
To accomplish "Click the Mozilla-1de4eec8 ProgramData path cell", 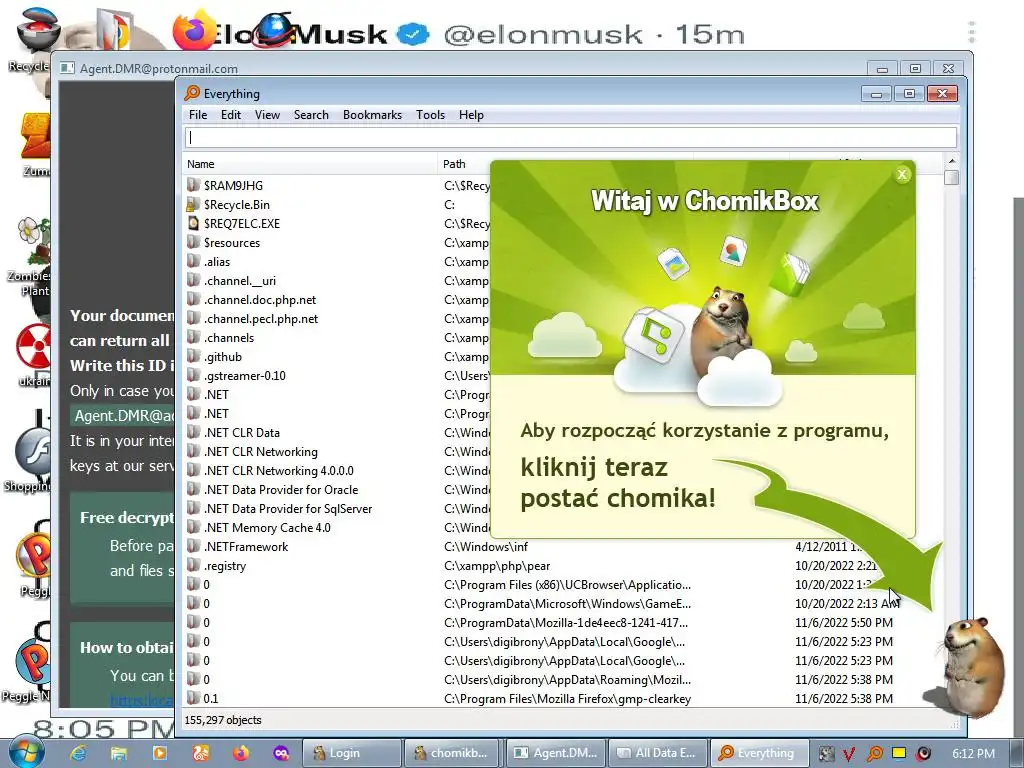I will [566, 622].
